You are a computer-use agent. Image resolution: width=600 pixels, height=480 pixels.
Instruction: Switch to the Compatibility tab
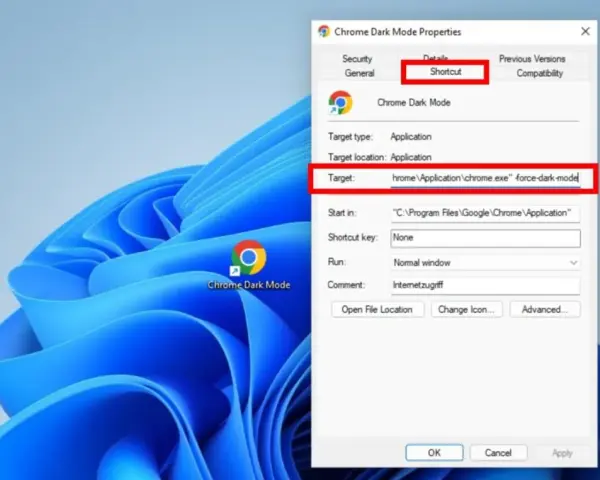click(540, 73)
